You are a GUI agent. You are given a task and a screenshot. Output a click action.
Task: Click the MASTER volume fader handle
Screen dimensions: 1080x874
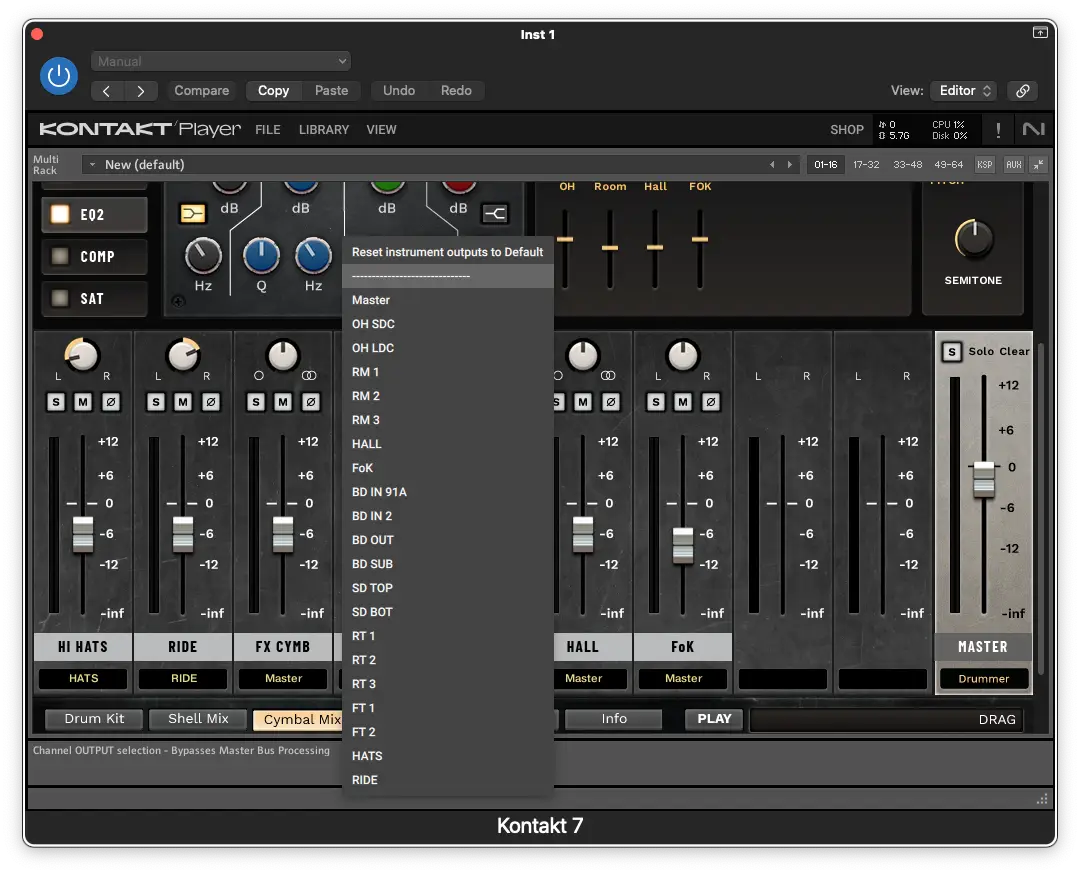coord(984,479)
